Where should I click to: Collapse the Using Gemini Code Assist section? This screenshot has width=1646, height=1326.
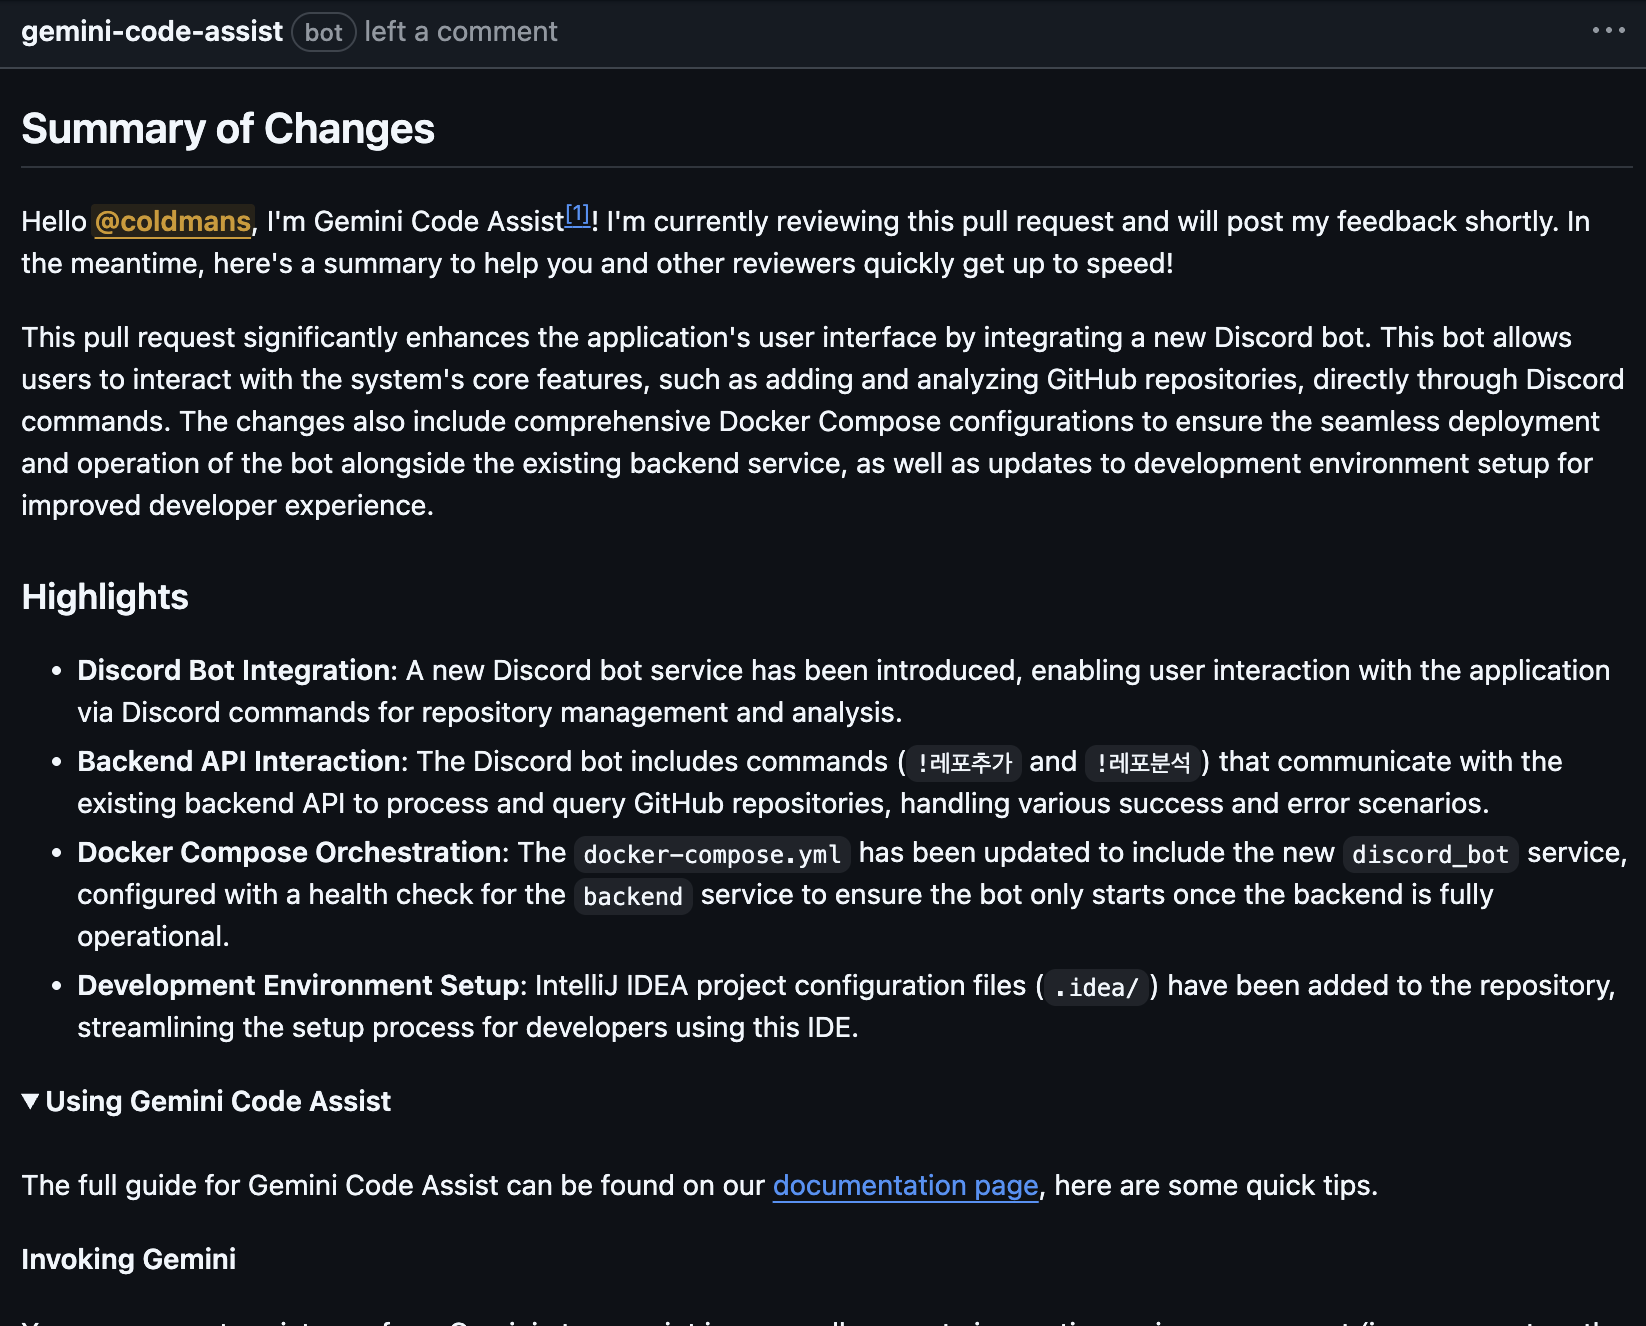[31, 1101]
